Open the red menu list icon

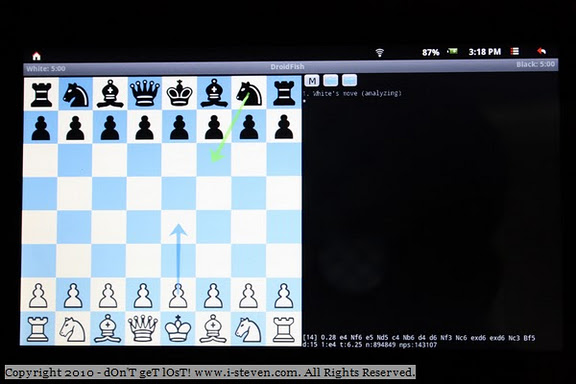tap(515, 51)
